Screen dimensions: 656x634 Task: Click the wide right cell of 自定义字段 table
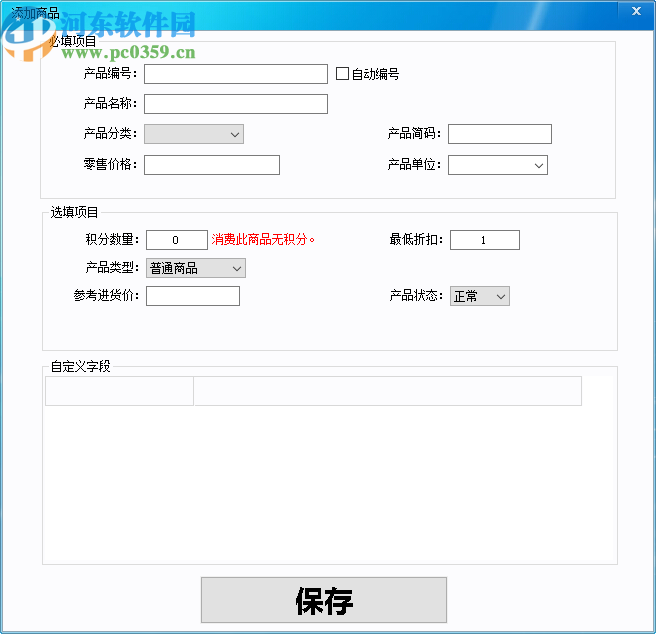387,391
